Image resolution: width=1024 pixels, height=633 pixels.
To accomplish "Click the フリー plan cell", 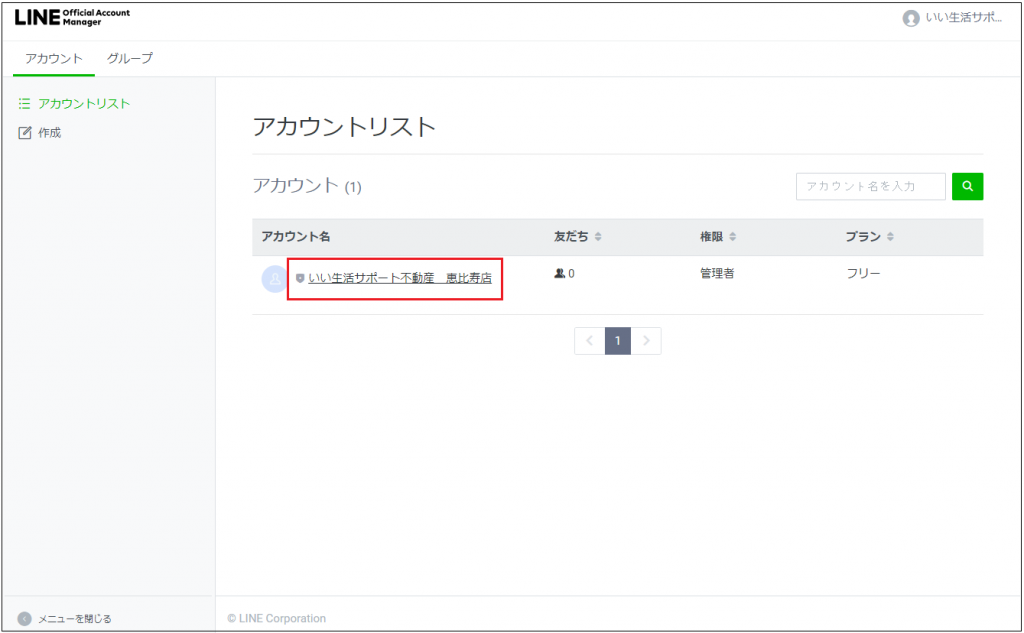I will 863,274.
